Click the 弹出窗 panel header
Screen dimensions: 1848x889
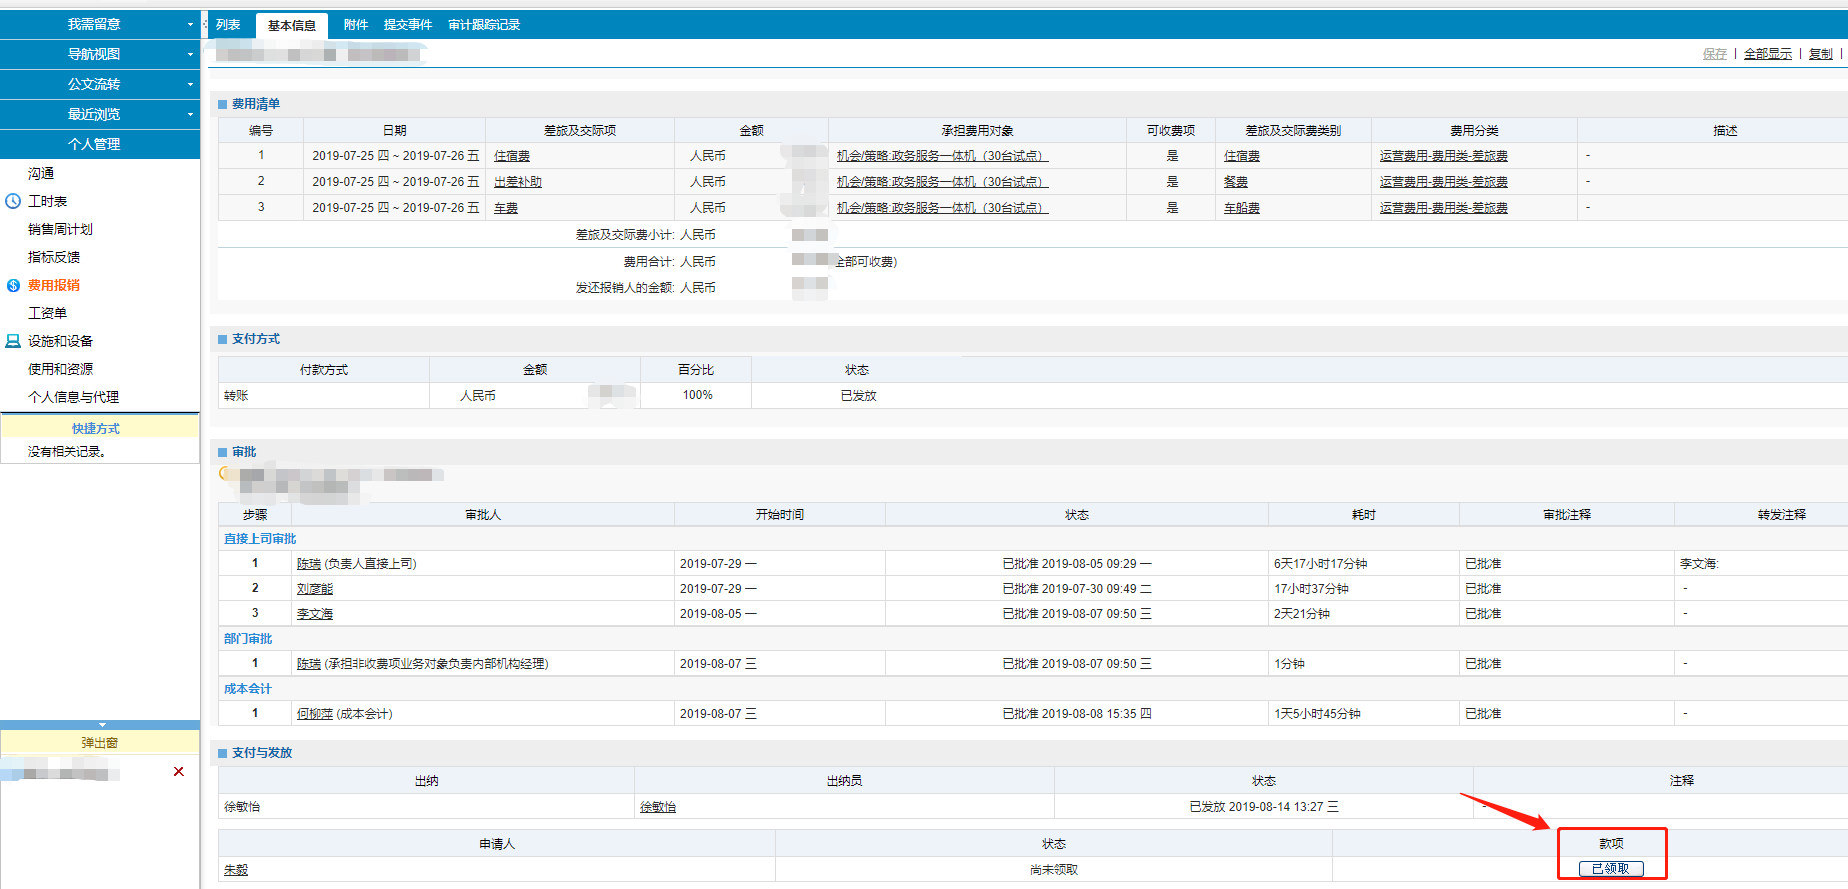coord(100,743)
